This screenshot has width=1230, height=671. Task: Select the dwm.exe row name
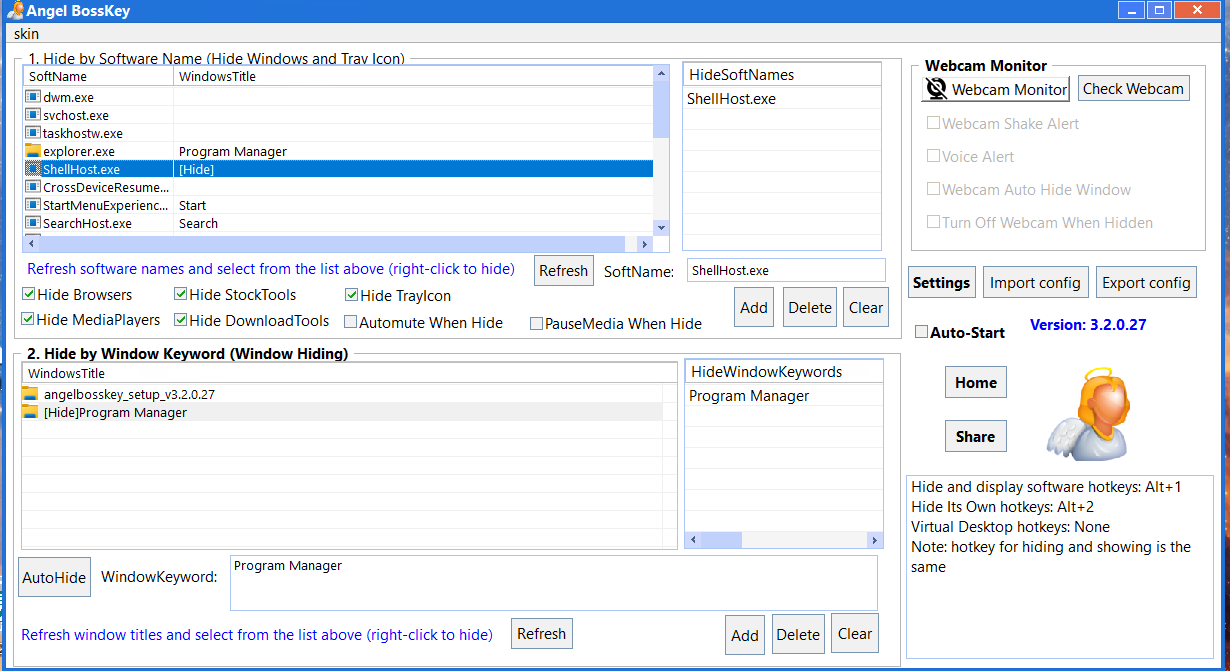(68, 97)
